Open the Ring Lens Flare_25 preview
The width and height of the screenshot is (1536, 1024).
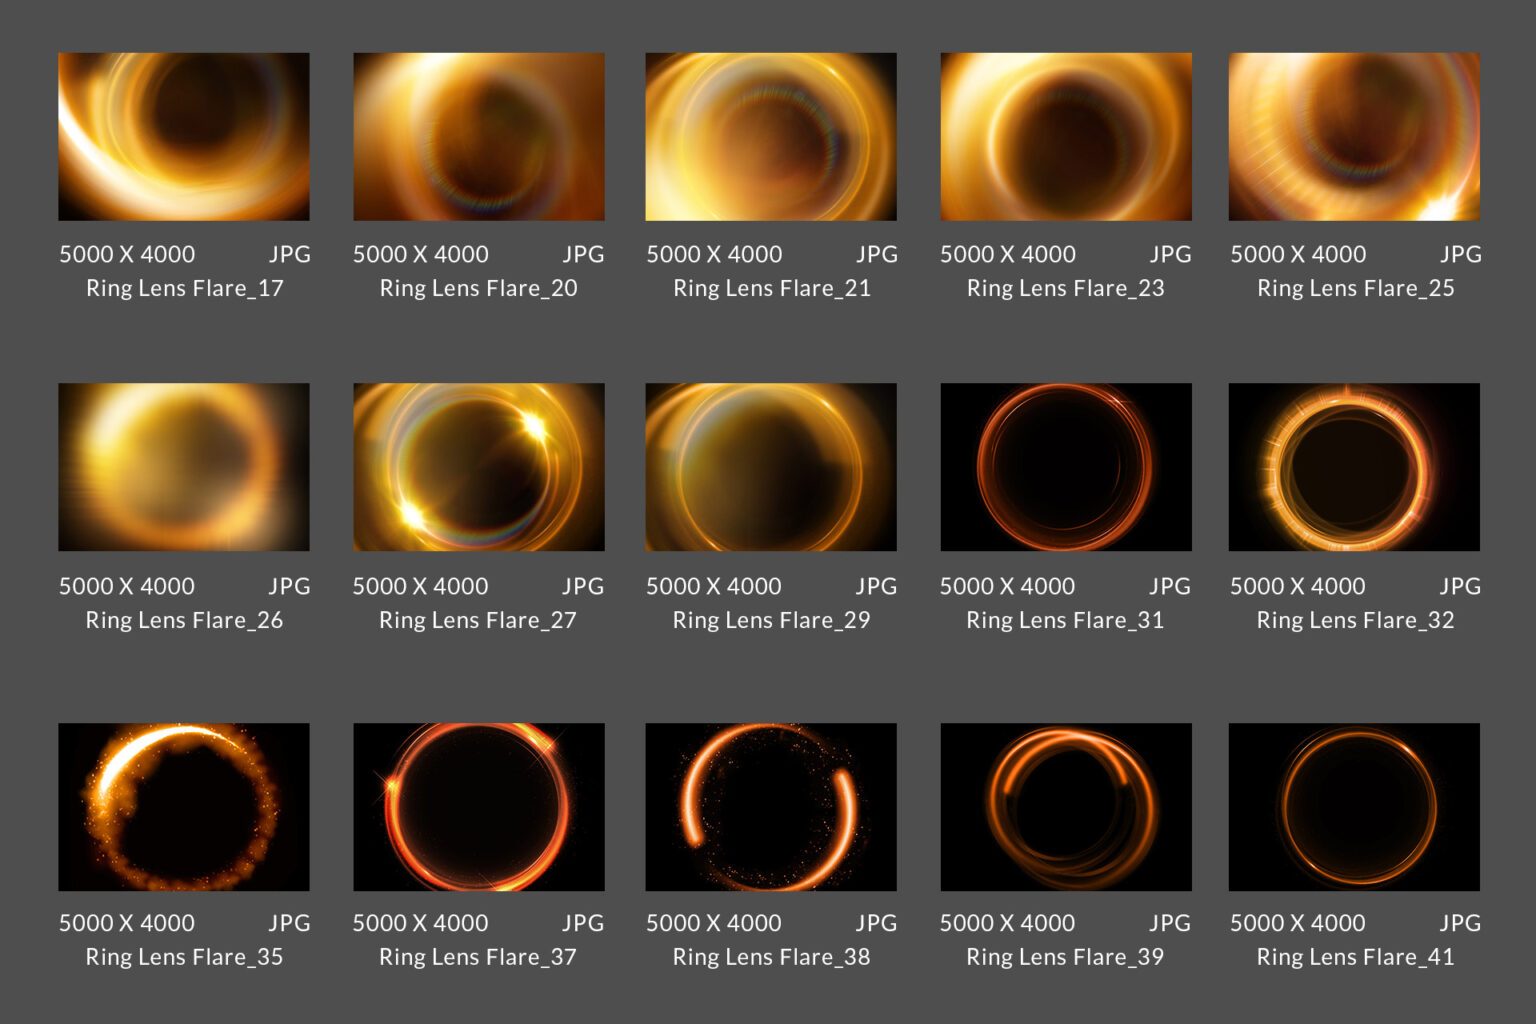click(x=1354, y=136)
